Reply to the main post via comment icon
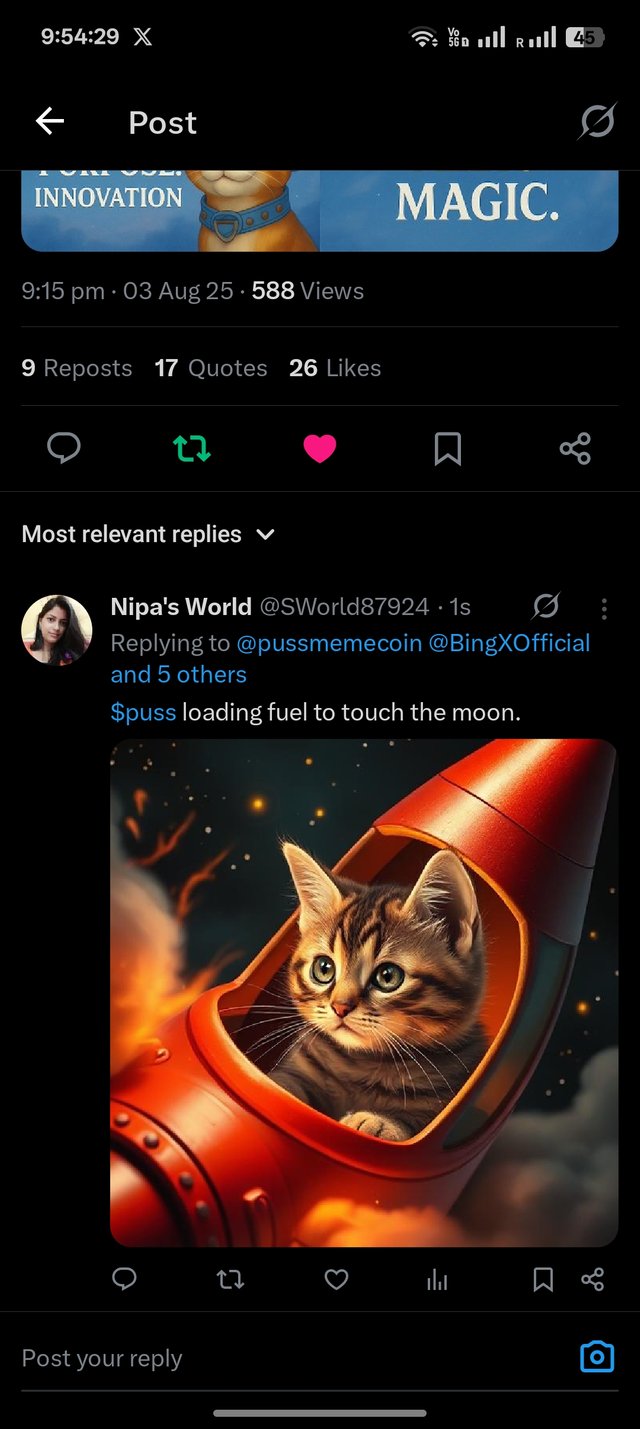The height and width of the screenshot is (1429, 640). 64,449
